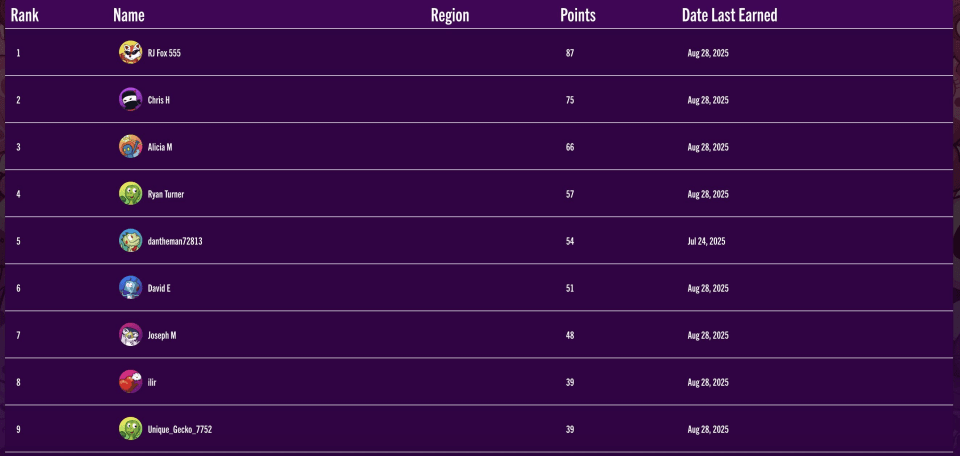Sort by Date Last Earned header
This screenshot has width=960, height=456.
pos(729,15)
